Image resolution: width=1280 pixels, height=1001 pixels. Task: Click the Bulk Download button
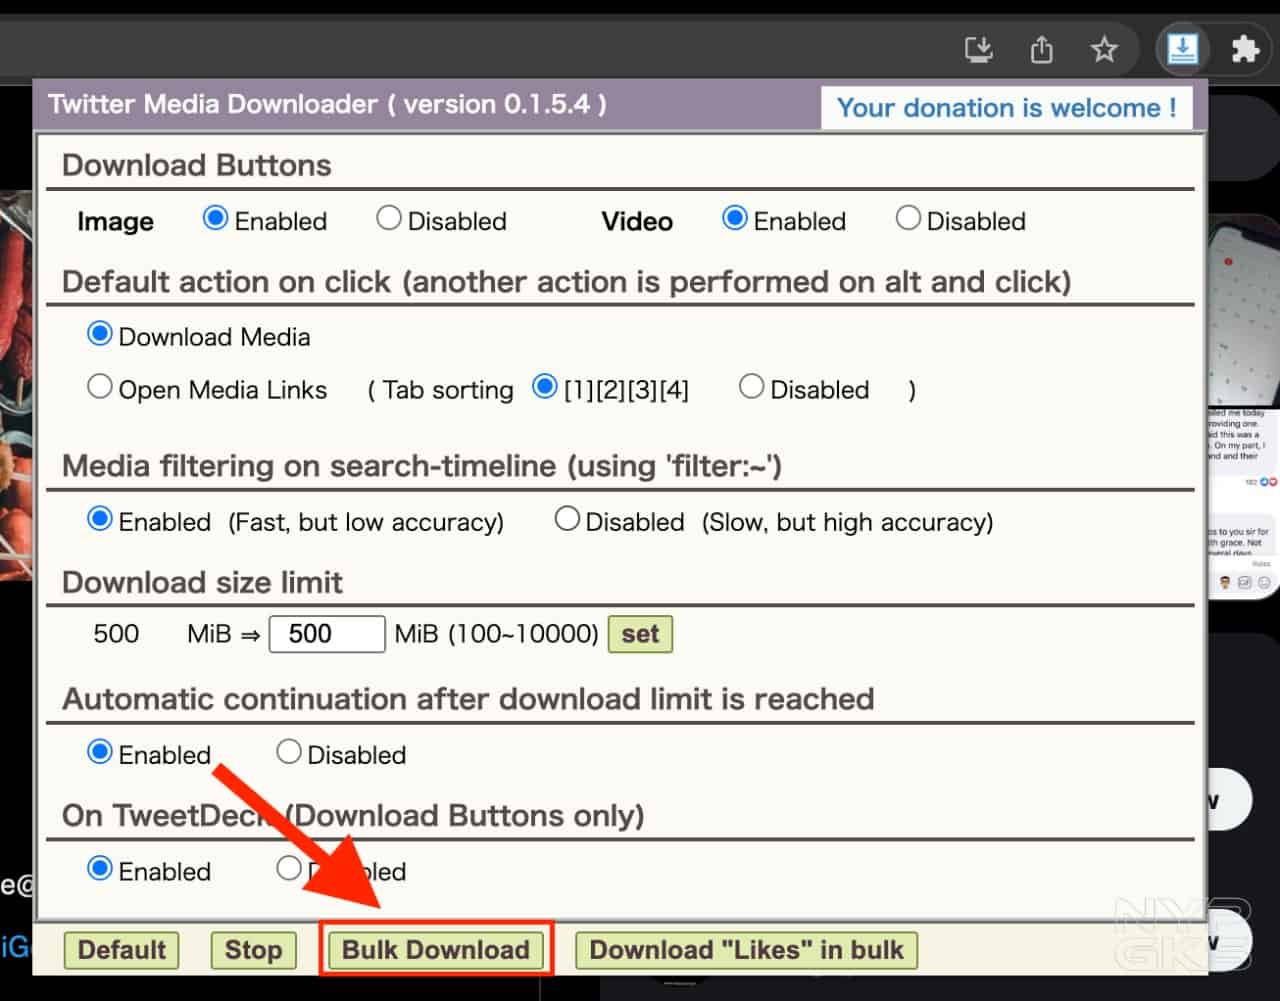pyautogui.click(x=436, y=950)
